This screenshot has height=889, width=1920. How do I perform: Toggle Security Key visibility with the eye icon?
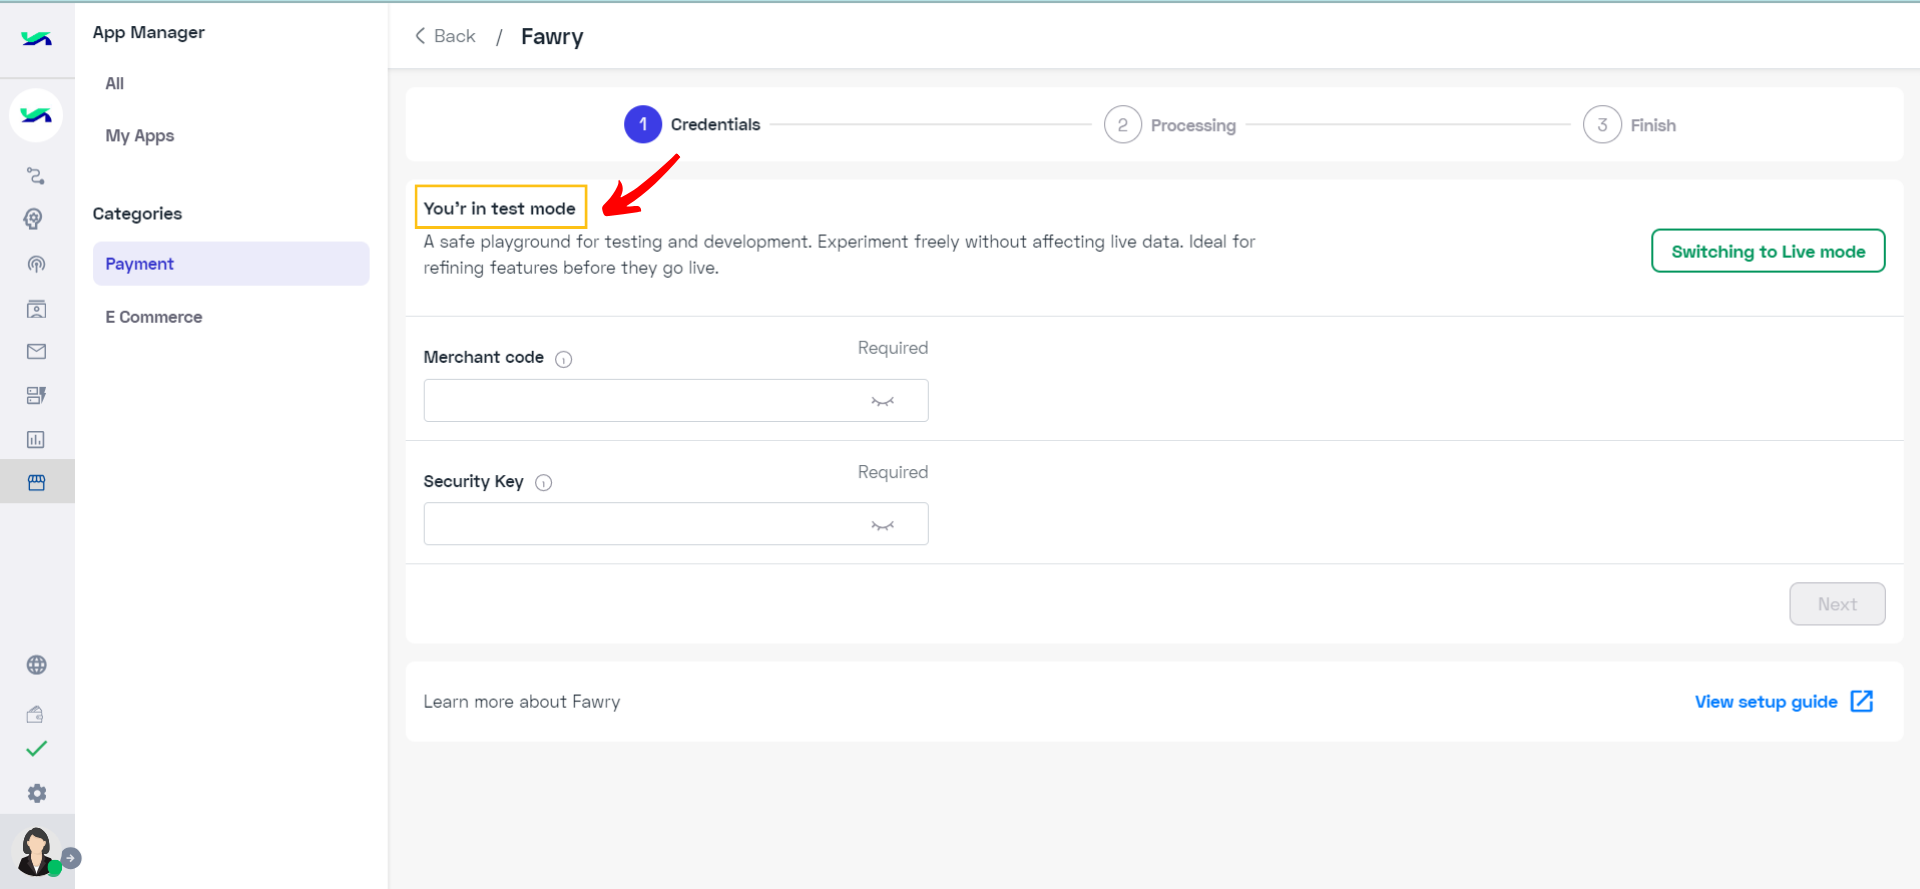point(882,525)
